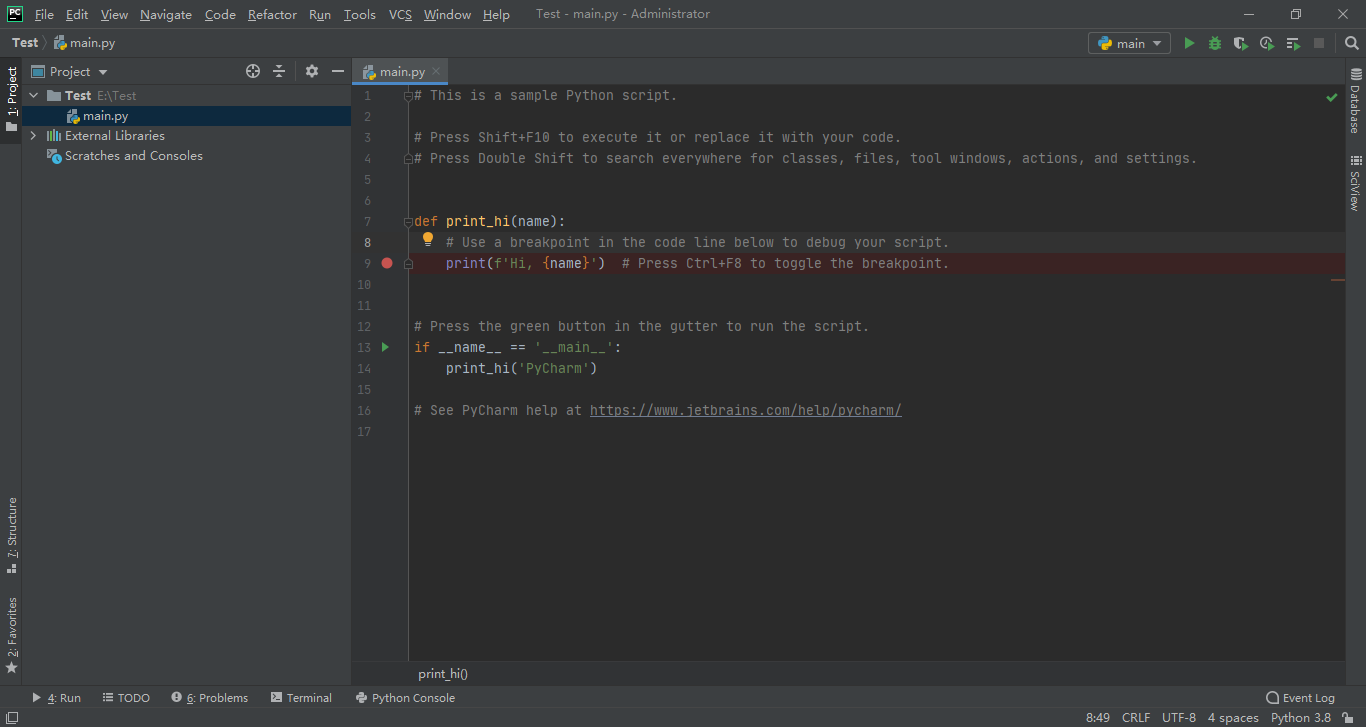Open the Terminal tool window
Image resolution: width=1366 pixels, height=727 pixels.
pos(301,698)
